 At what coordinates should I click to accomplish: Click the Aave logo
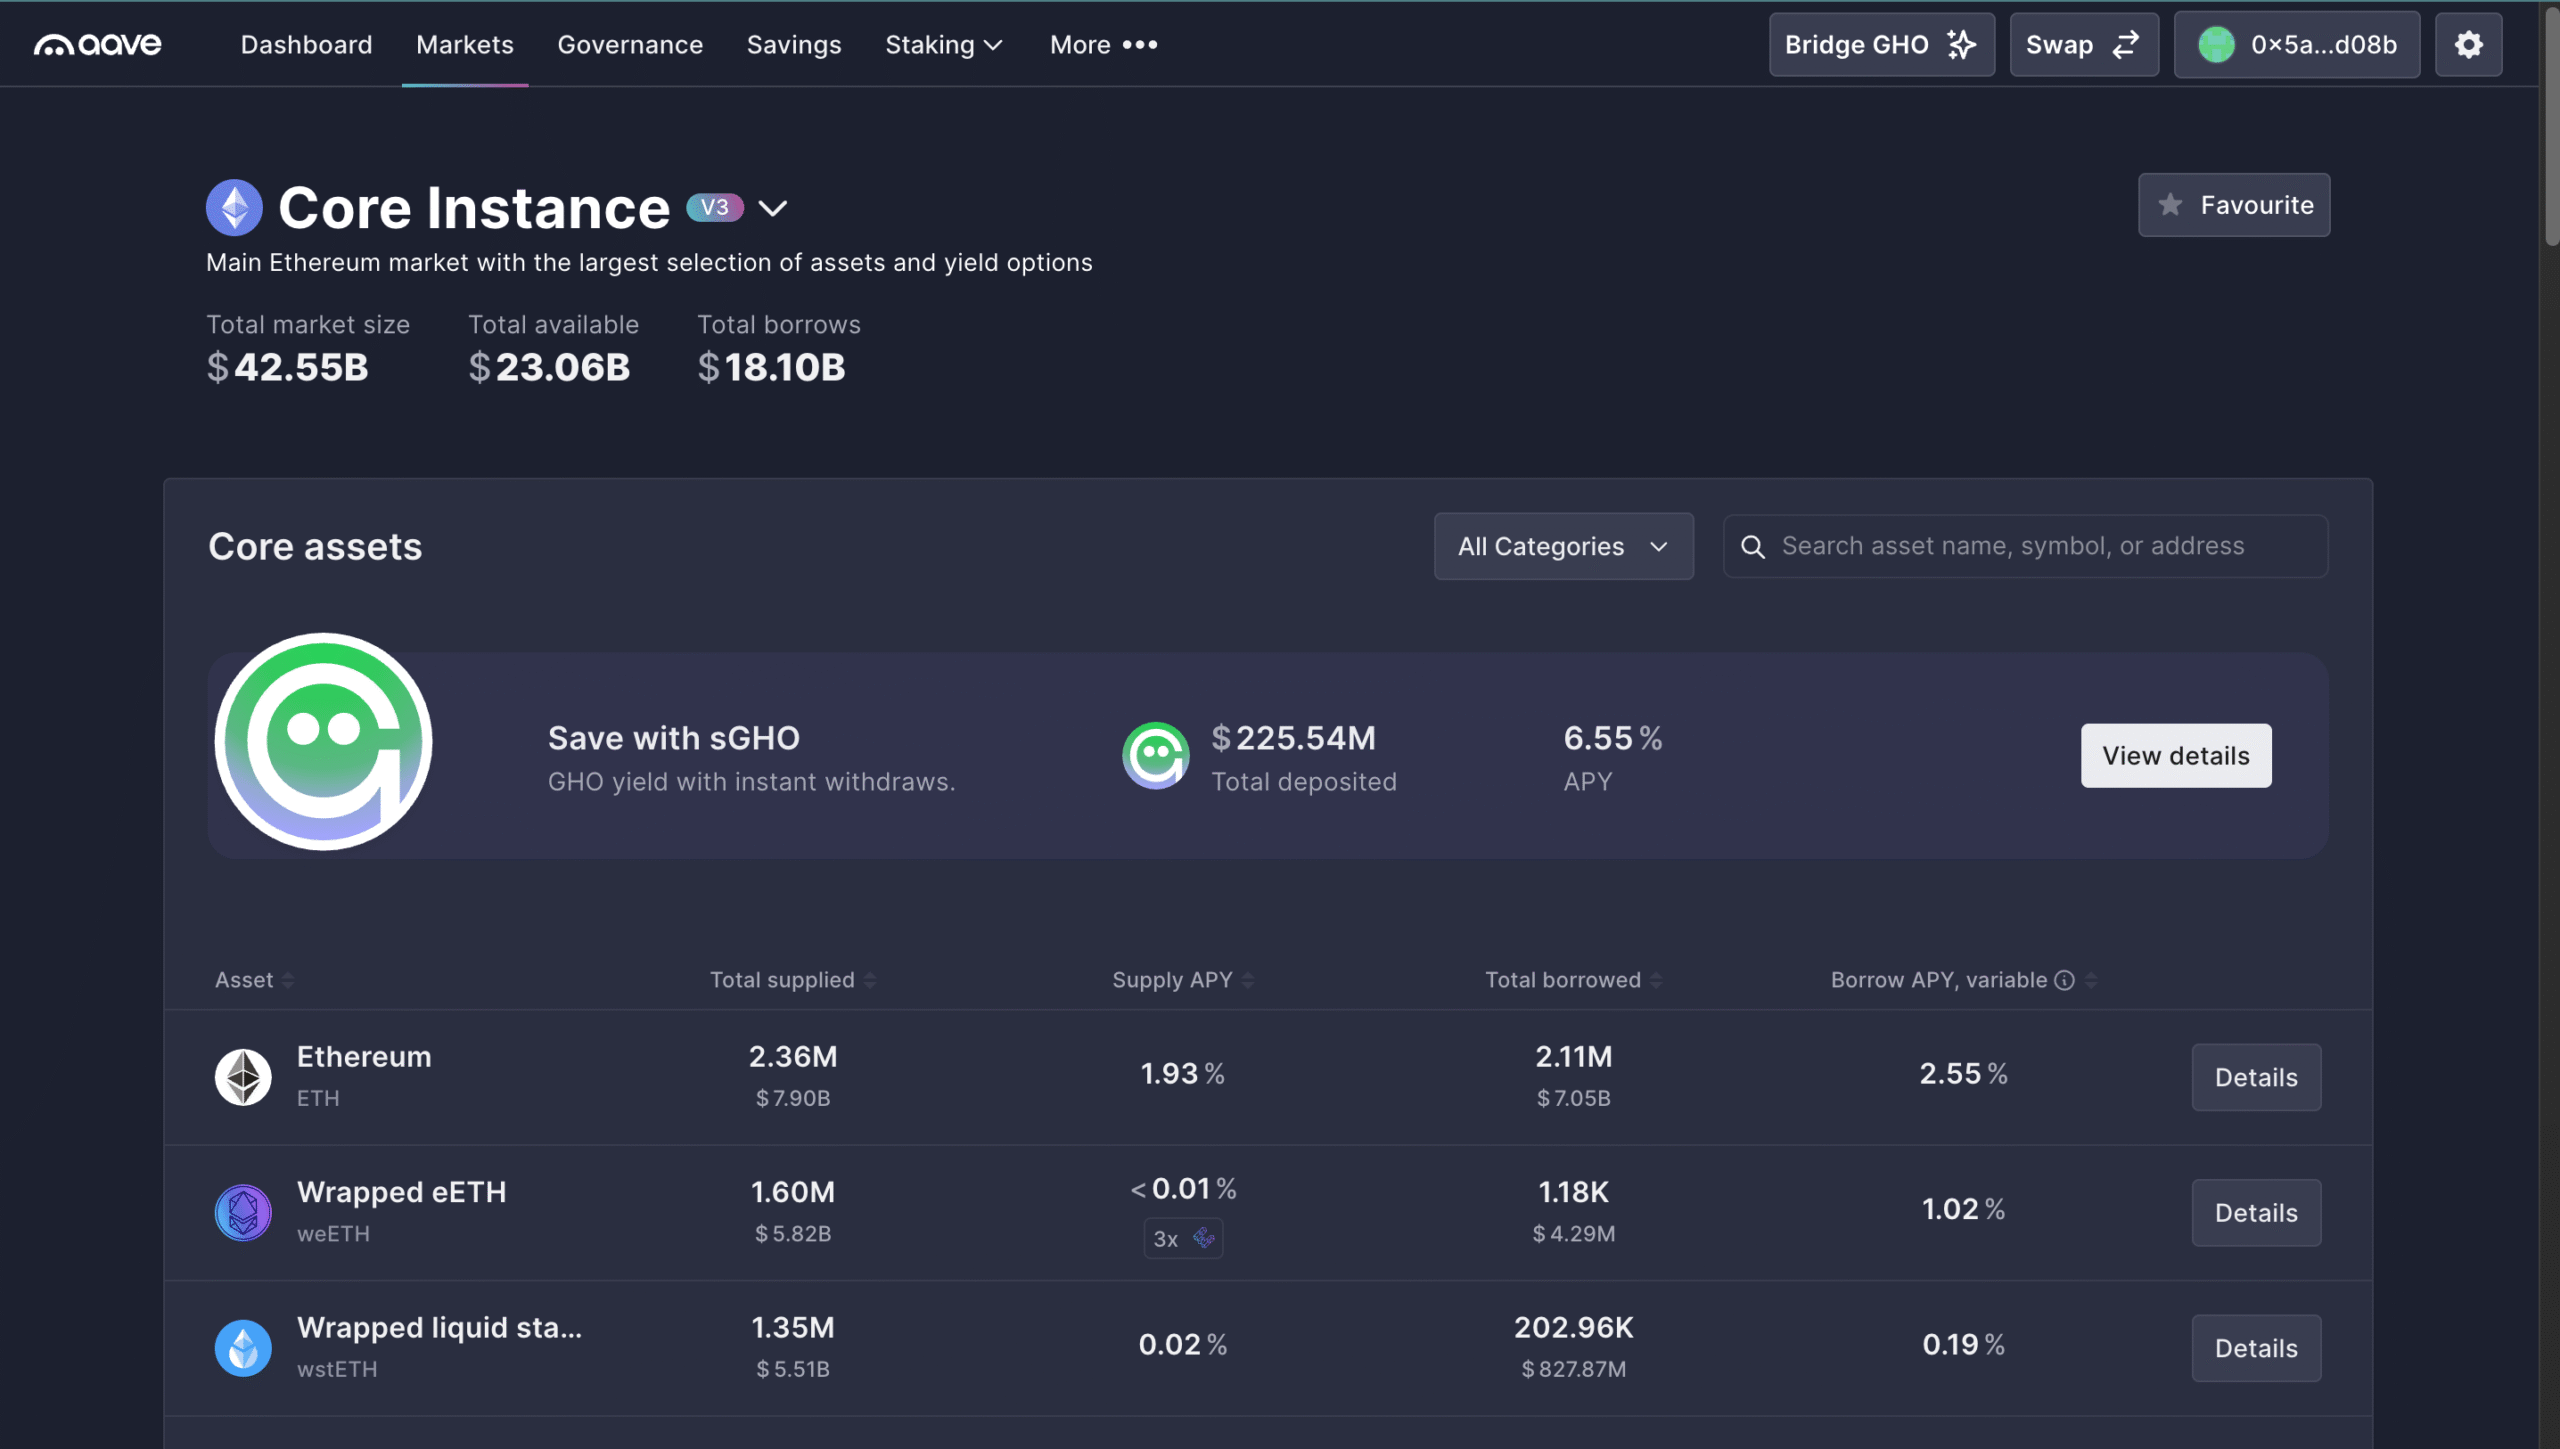97,45
